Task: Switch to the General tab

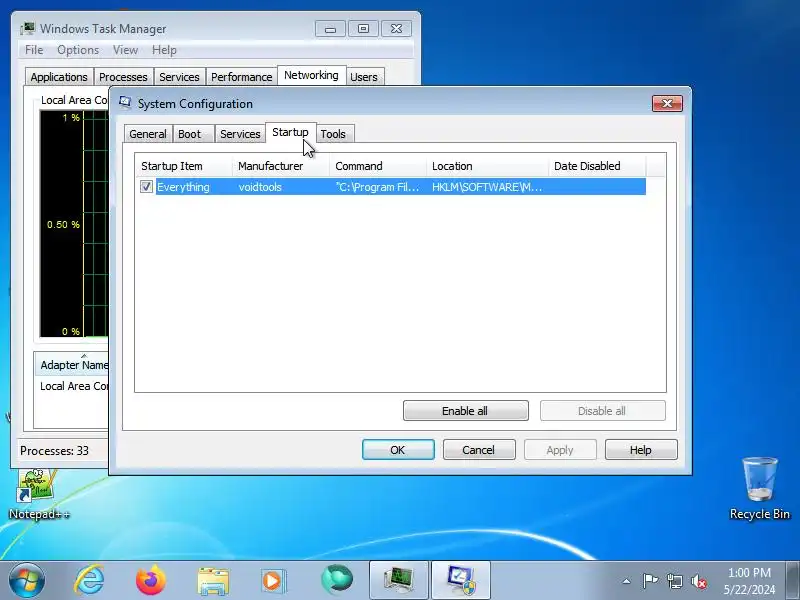Action: coord(148,134)
